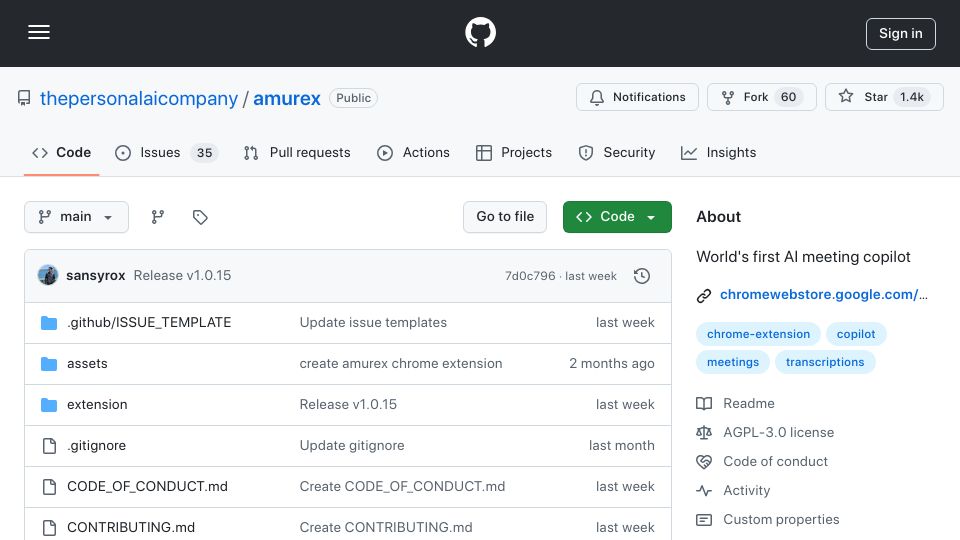
Task: Select the copilot topic tag
Action: [856, 334]
